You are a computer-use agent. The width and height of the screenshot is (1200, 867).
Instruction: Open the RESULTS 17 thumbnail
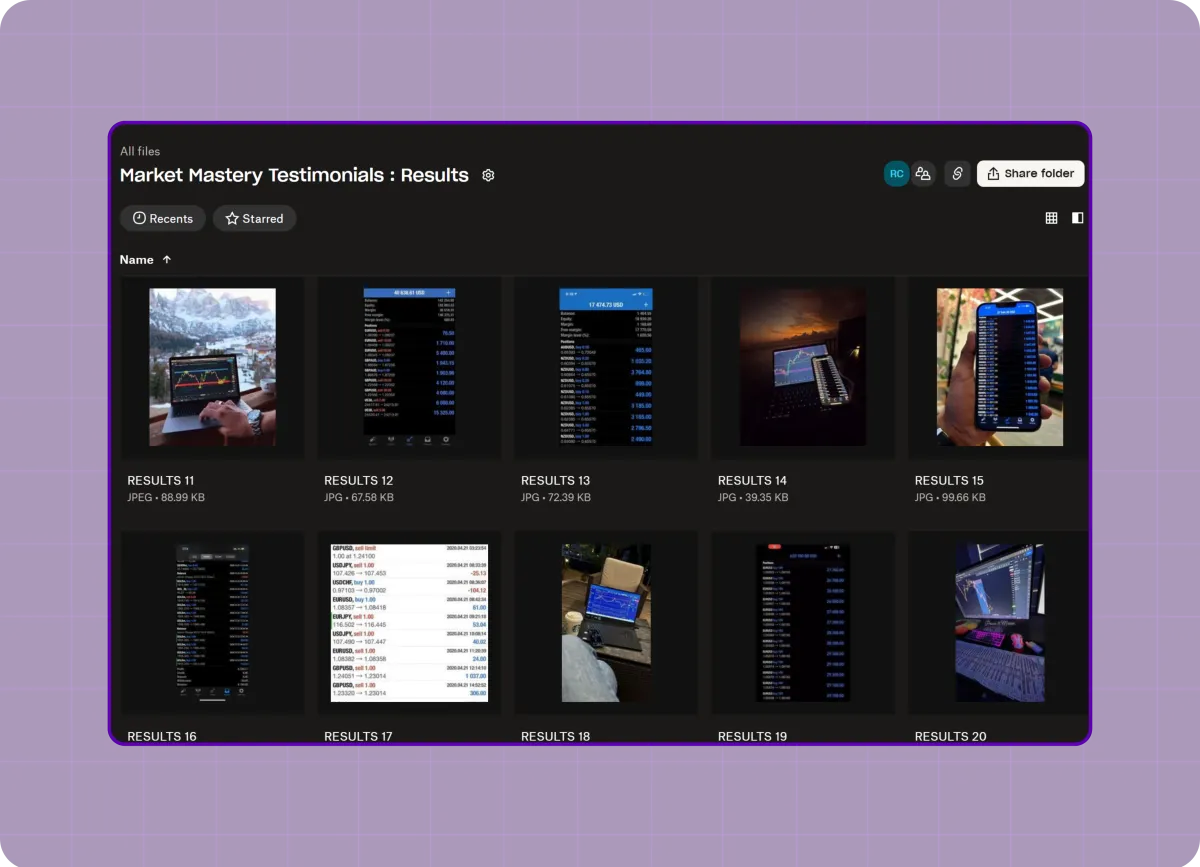[409, 623]
